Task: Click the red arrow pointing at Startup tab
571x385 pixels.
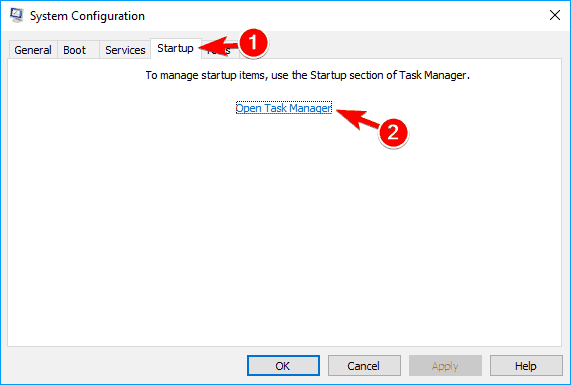Action: pos(218,46)
